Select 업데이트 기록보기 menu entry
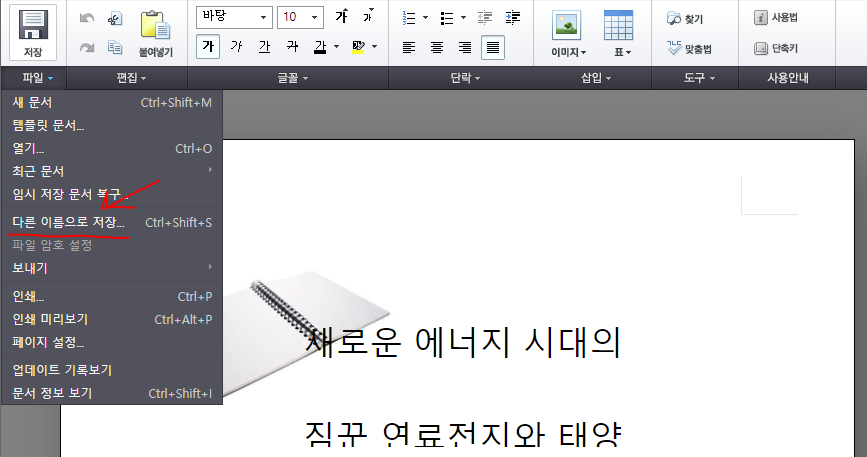The height and width of the screenshot is (457, 867). pos(112,370)
